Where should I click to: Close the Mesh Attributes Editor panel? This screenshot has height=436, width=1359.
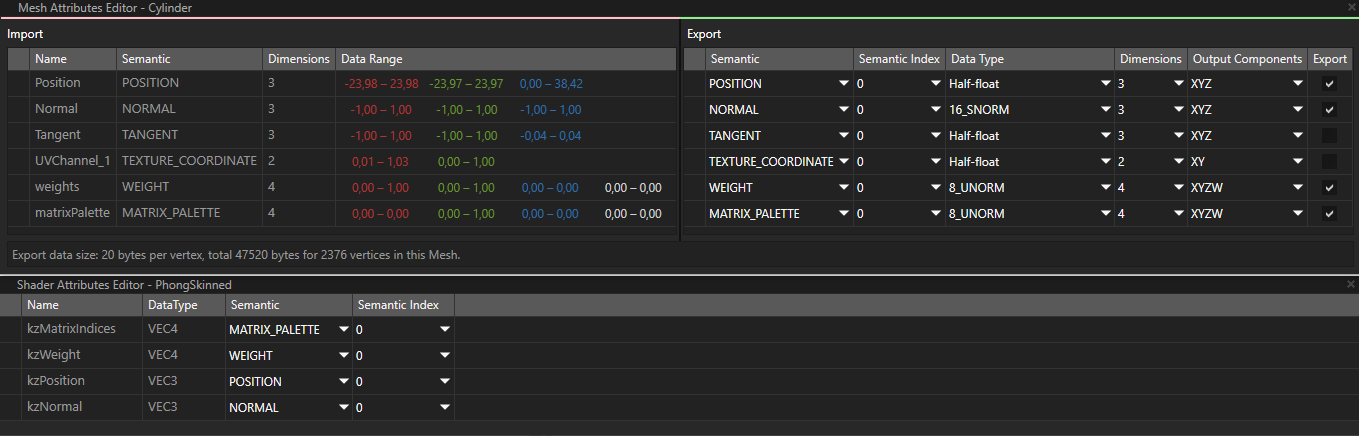tap(1351, 8)
